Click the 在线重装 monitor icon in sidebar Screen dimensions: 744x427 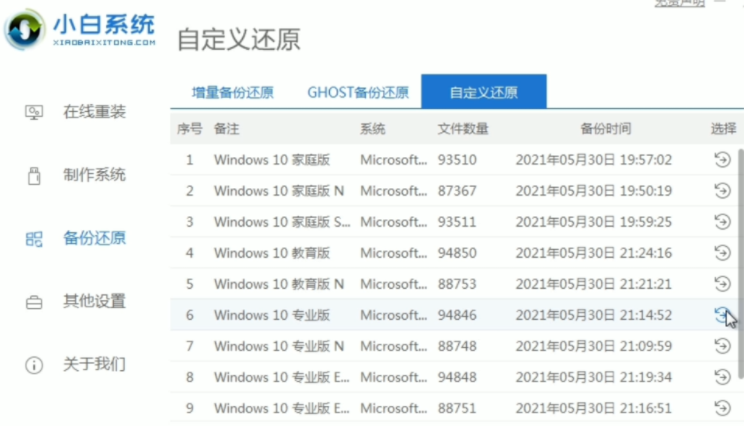(x=34, y=112)
